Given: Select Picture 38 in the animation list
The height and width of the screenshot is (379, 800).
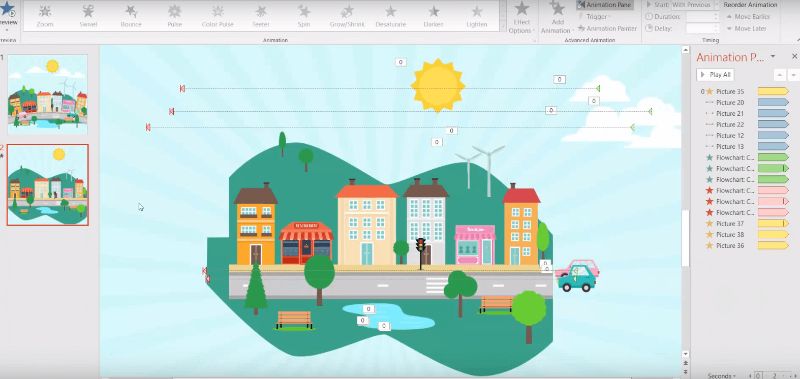Looking at the screenshot, I should [x=730, y=235].
